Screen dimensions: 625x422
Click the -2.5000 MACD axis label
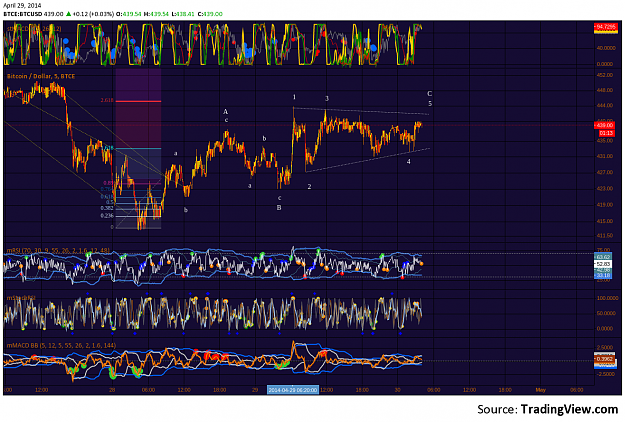[x=605, y=374]
